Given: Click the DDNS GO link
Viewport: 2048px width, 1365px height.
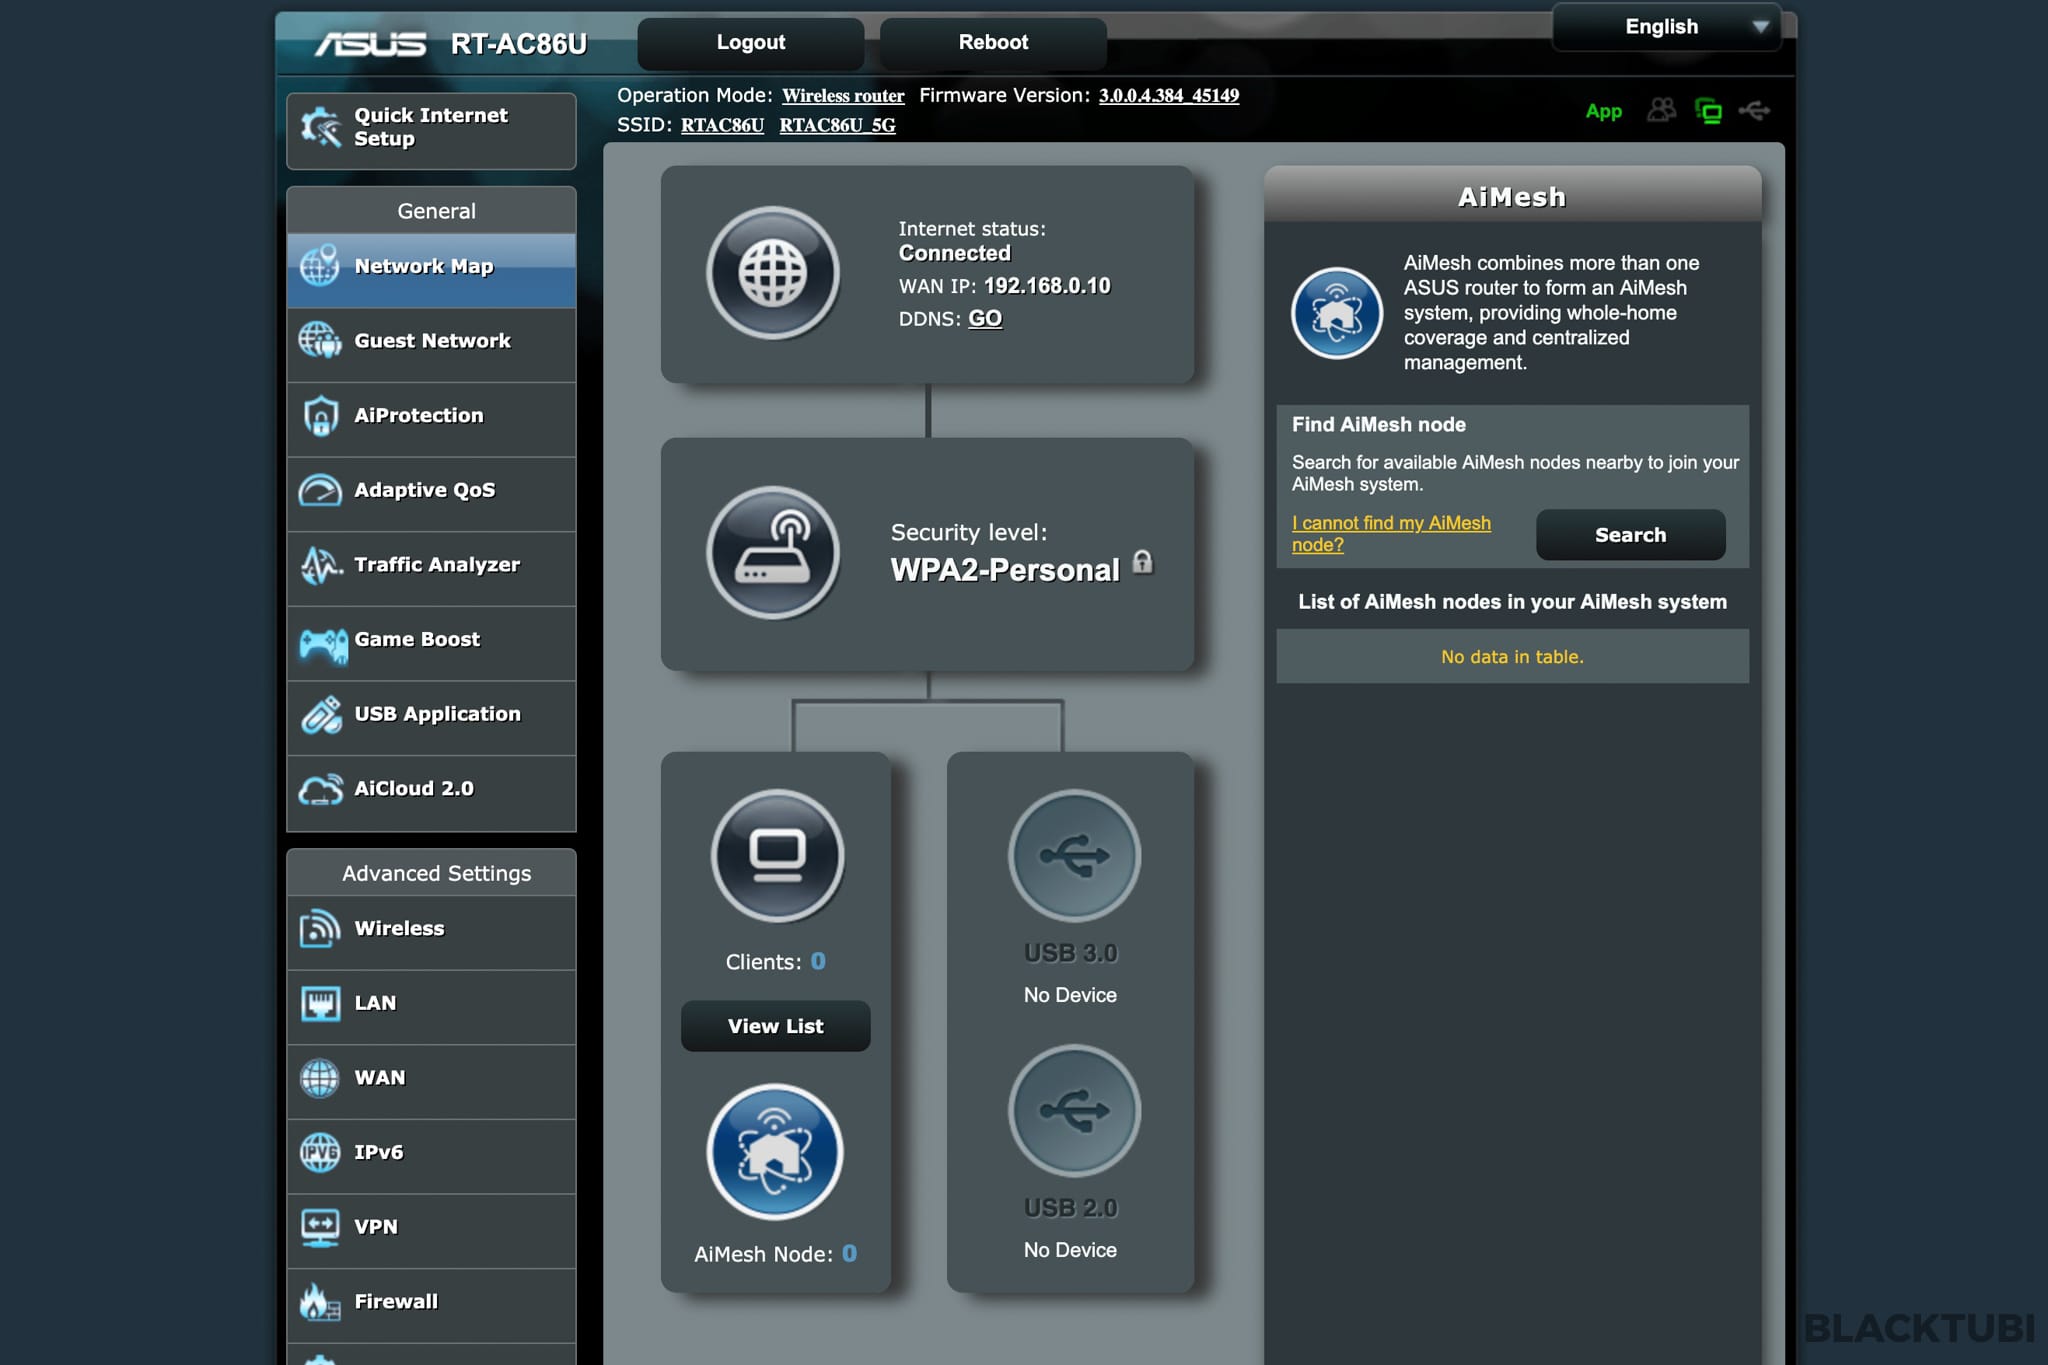Looking at the screenshot, I should pos(984,319).
